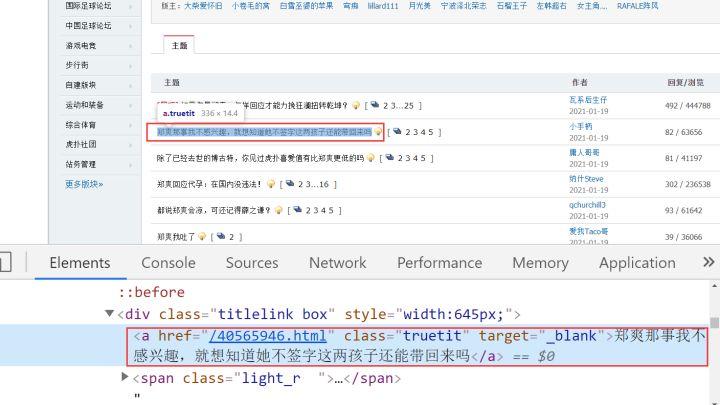The width and height of the screenshot is (720, 405).
Task: Click the lightbulb icon beside 薛之谦 thread
Action: point(278,210)
